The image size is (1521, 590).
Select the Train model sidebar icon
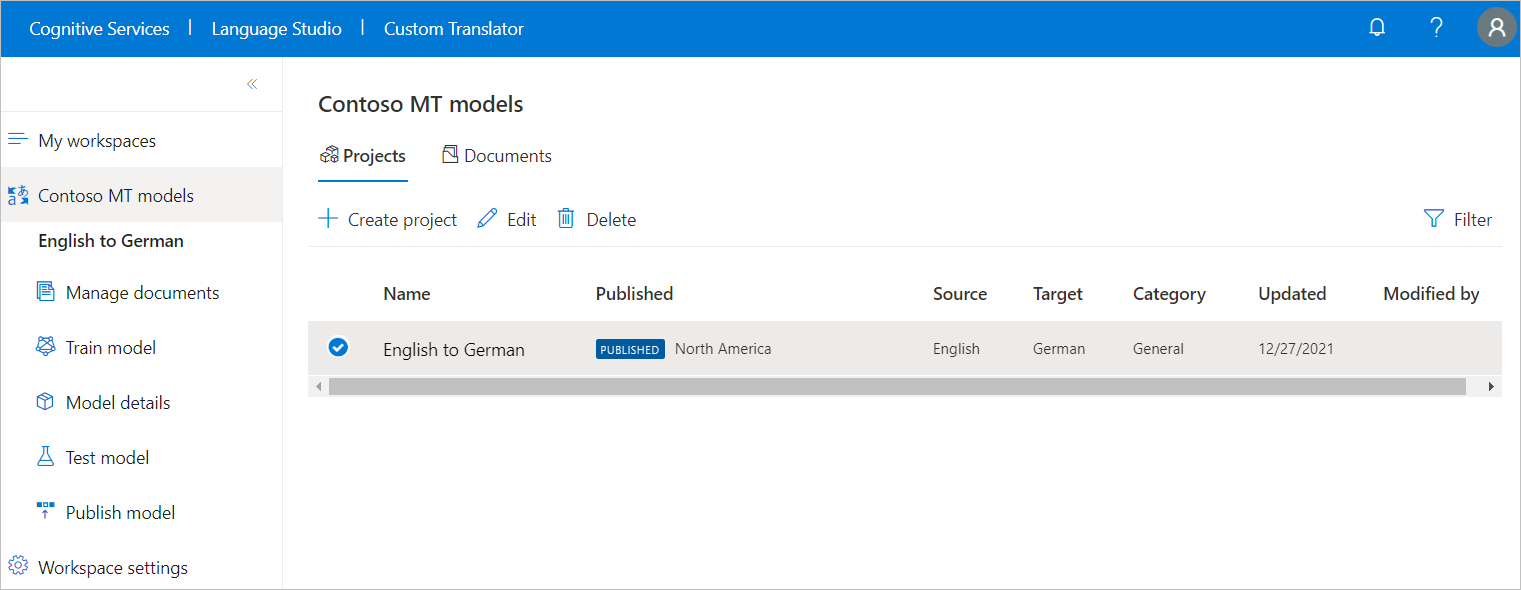(x=45, y=345)
